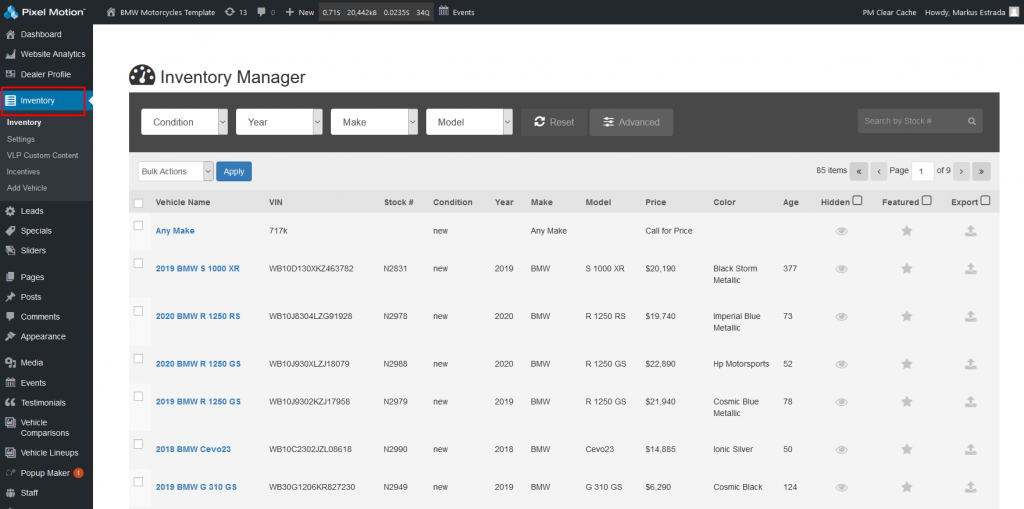Star the 2020 BMW R 1250 GS as featured
1024x509 pixels.
pyautogui.click(x=906, y=364)
